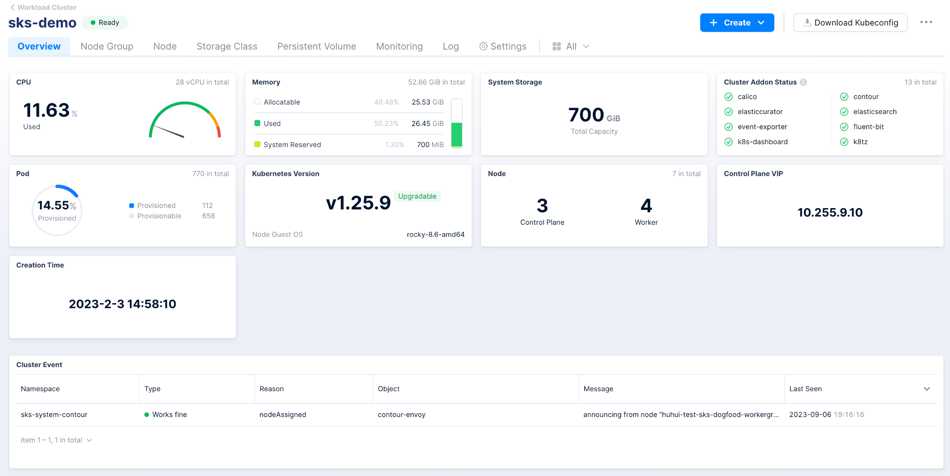Open the Storage Class tab
The image size is (950, 476).
227,46
